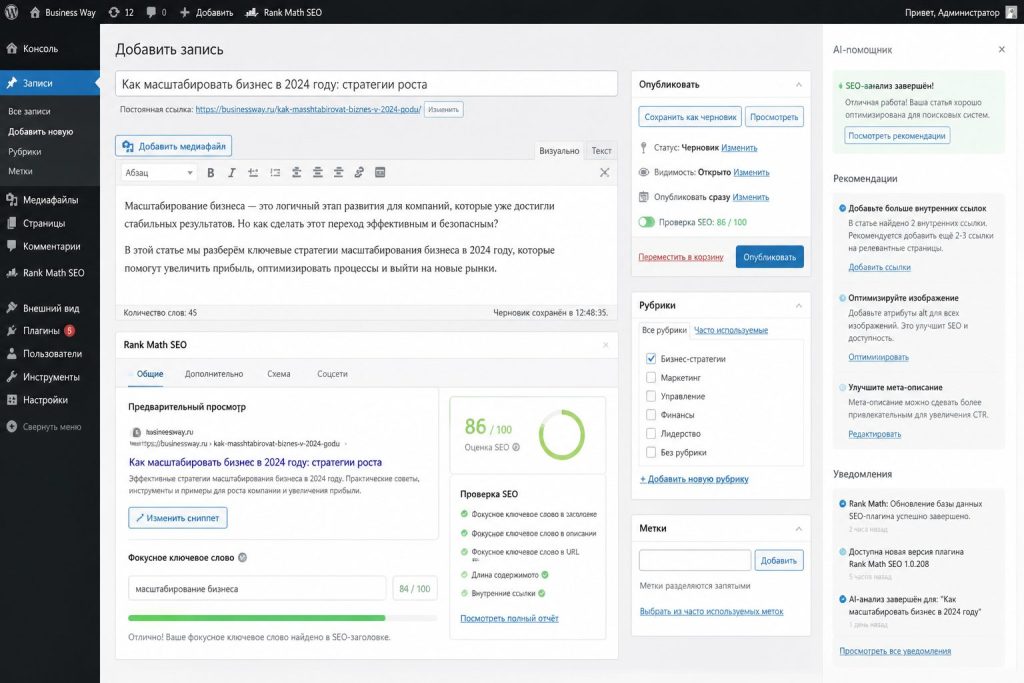Image resolution: width=1024 pixels, height=683 pixels.
Task: Open the Дополнительно tab in Rank Math
Action: (214, 374)
